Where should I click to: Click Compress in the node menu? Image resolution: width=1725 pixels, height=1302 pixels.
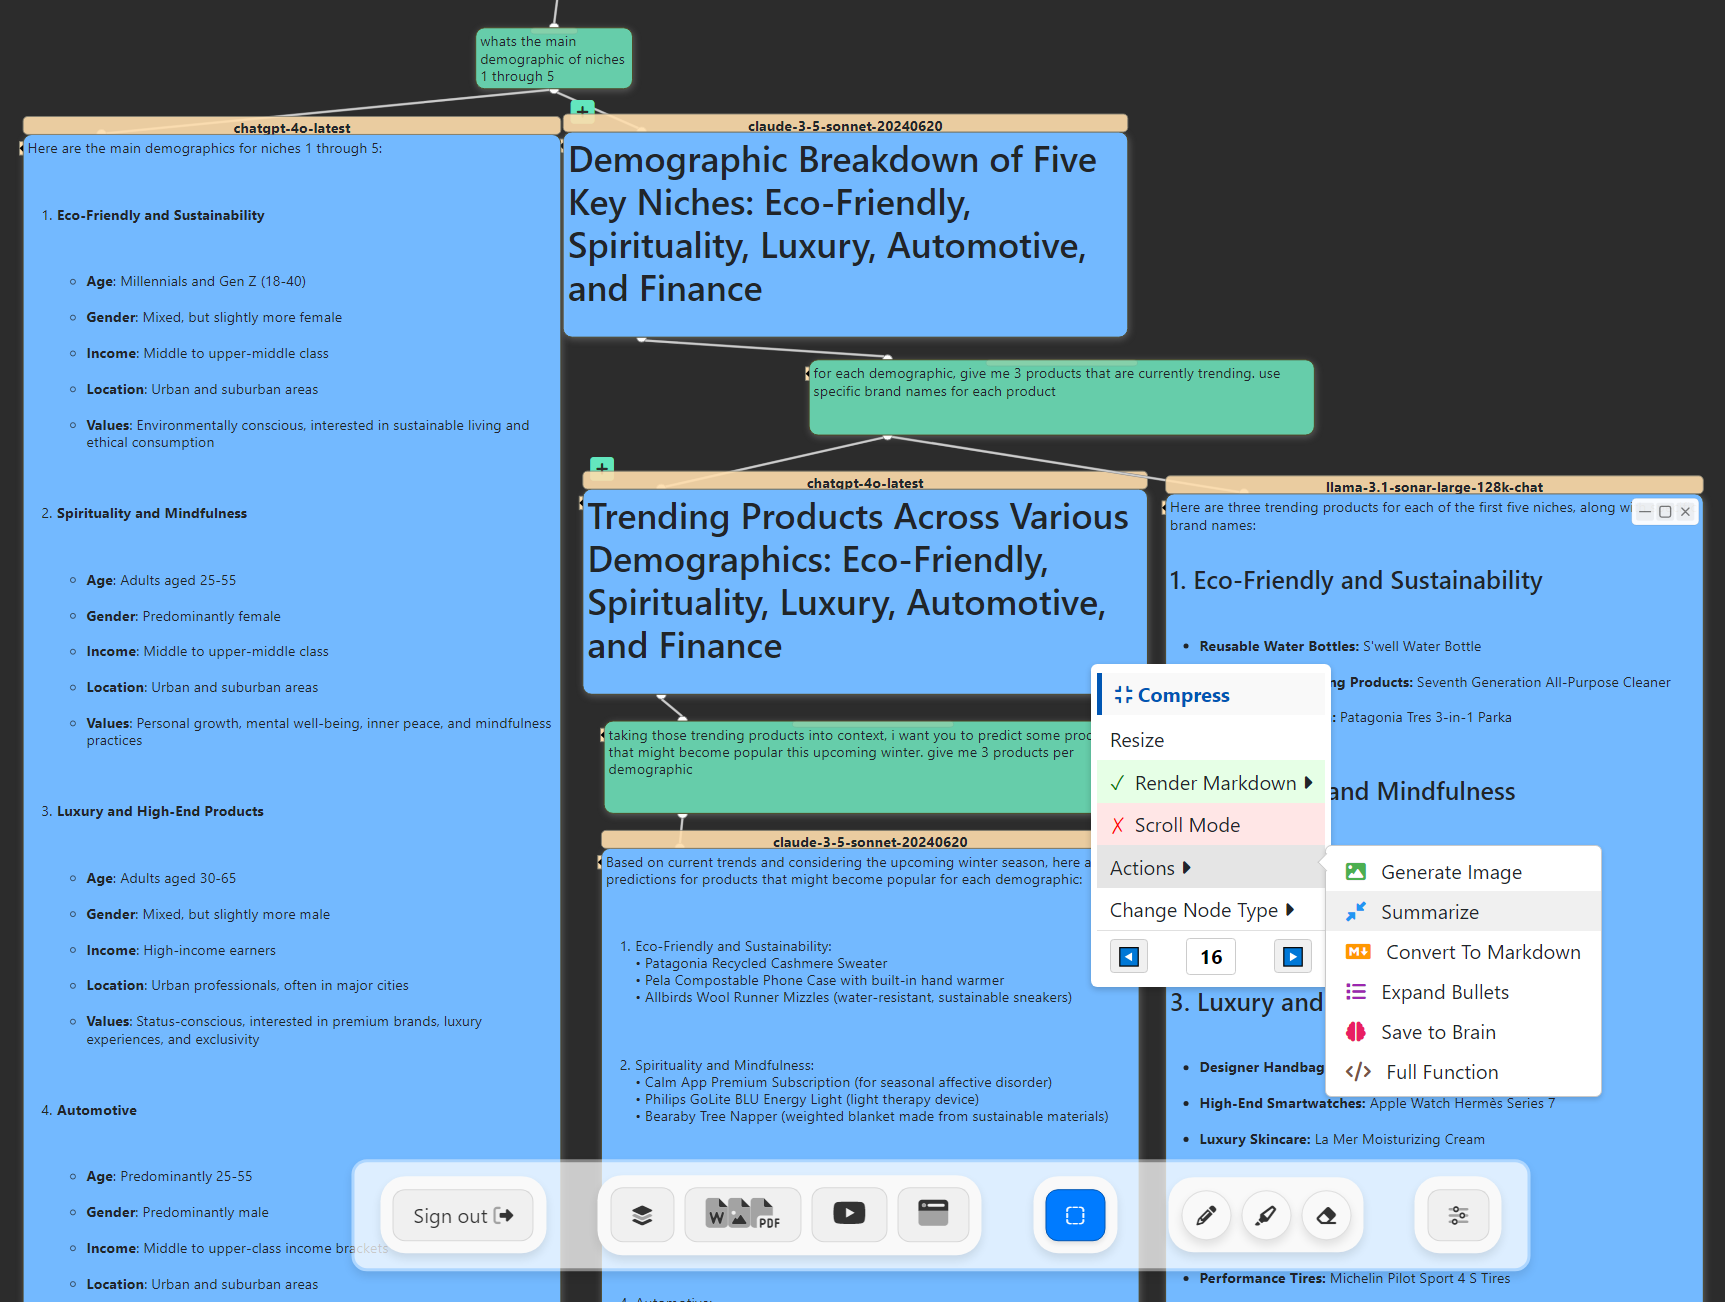tap(1211, 695)
